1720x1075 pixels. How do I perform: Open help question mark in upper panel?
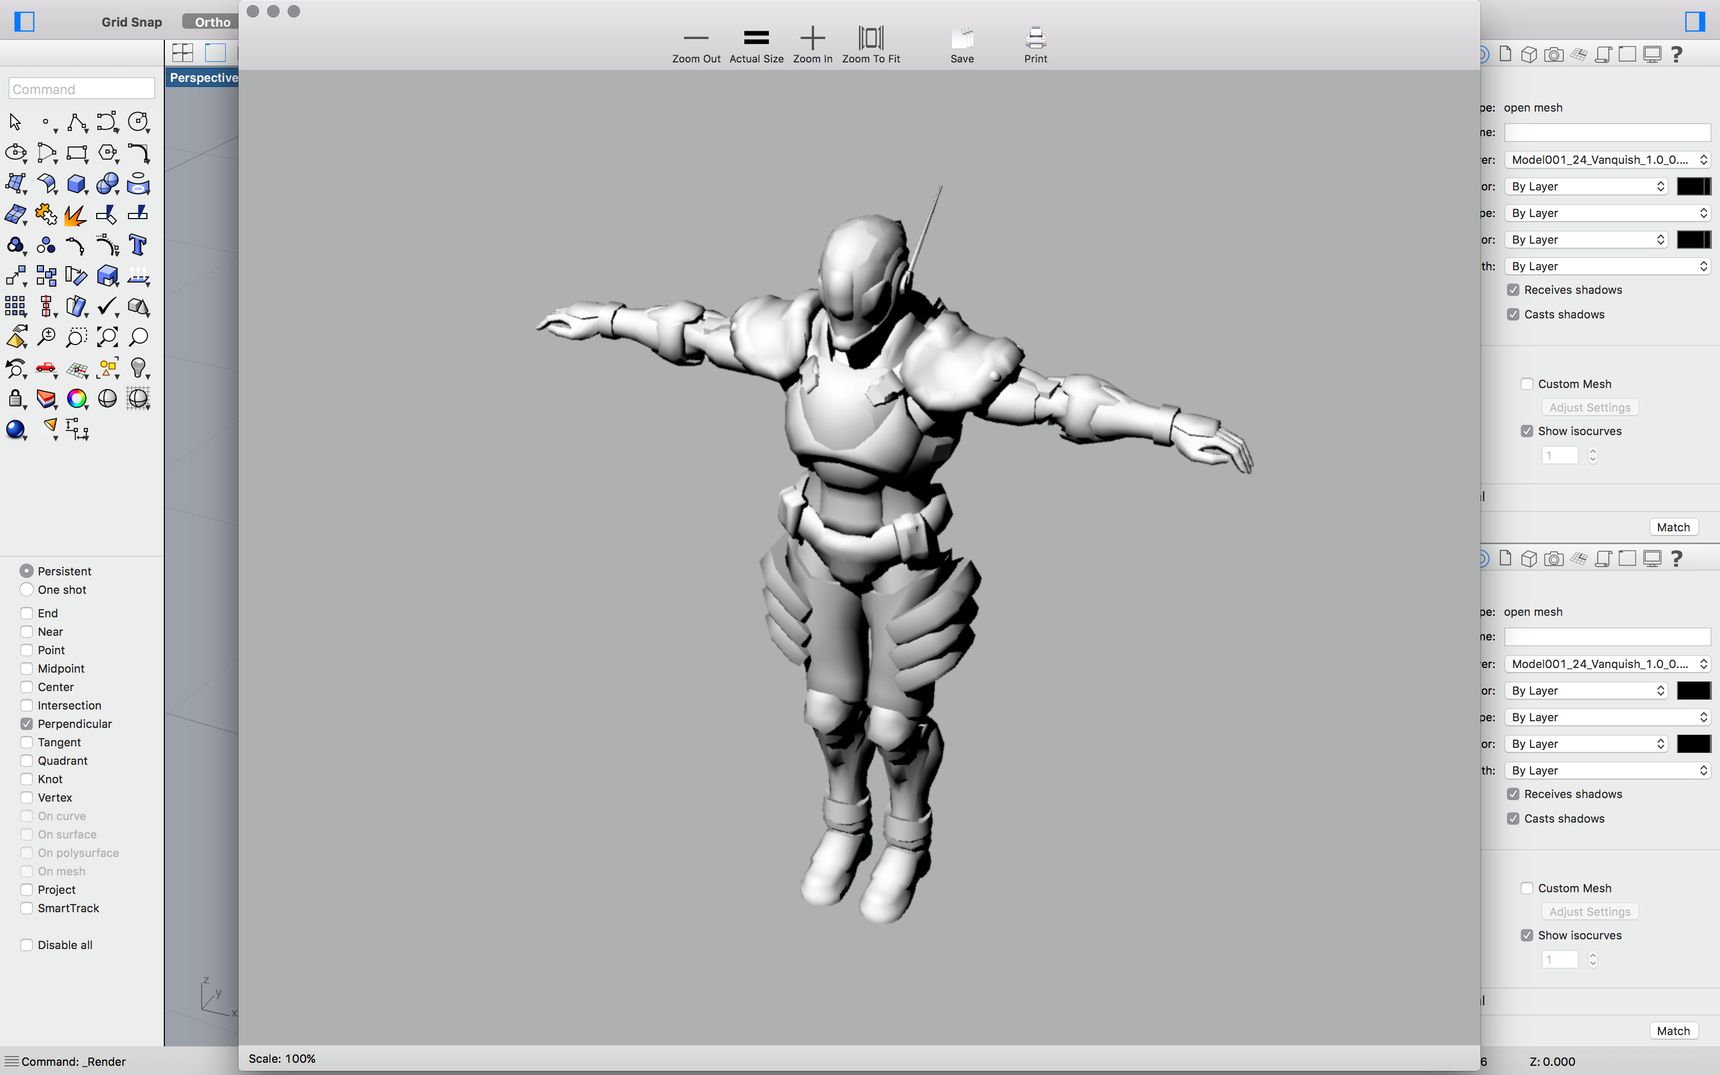(x=1677, y=55)
